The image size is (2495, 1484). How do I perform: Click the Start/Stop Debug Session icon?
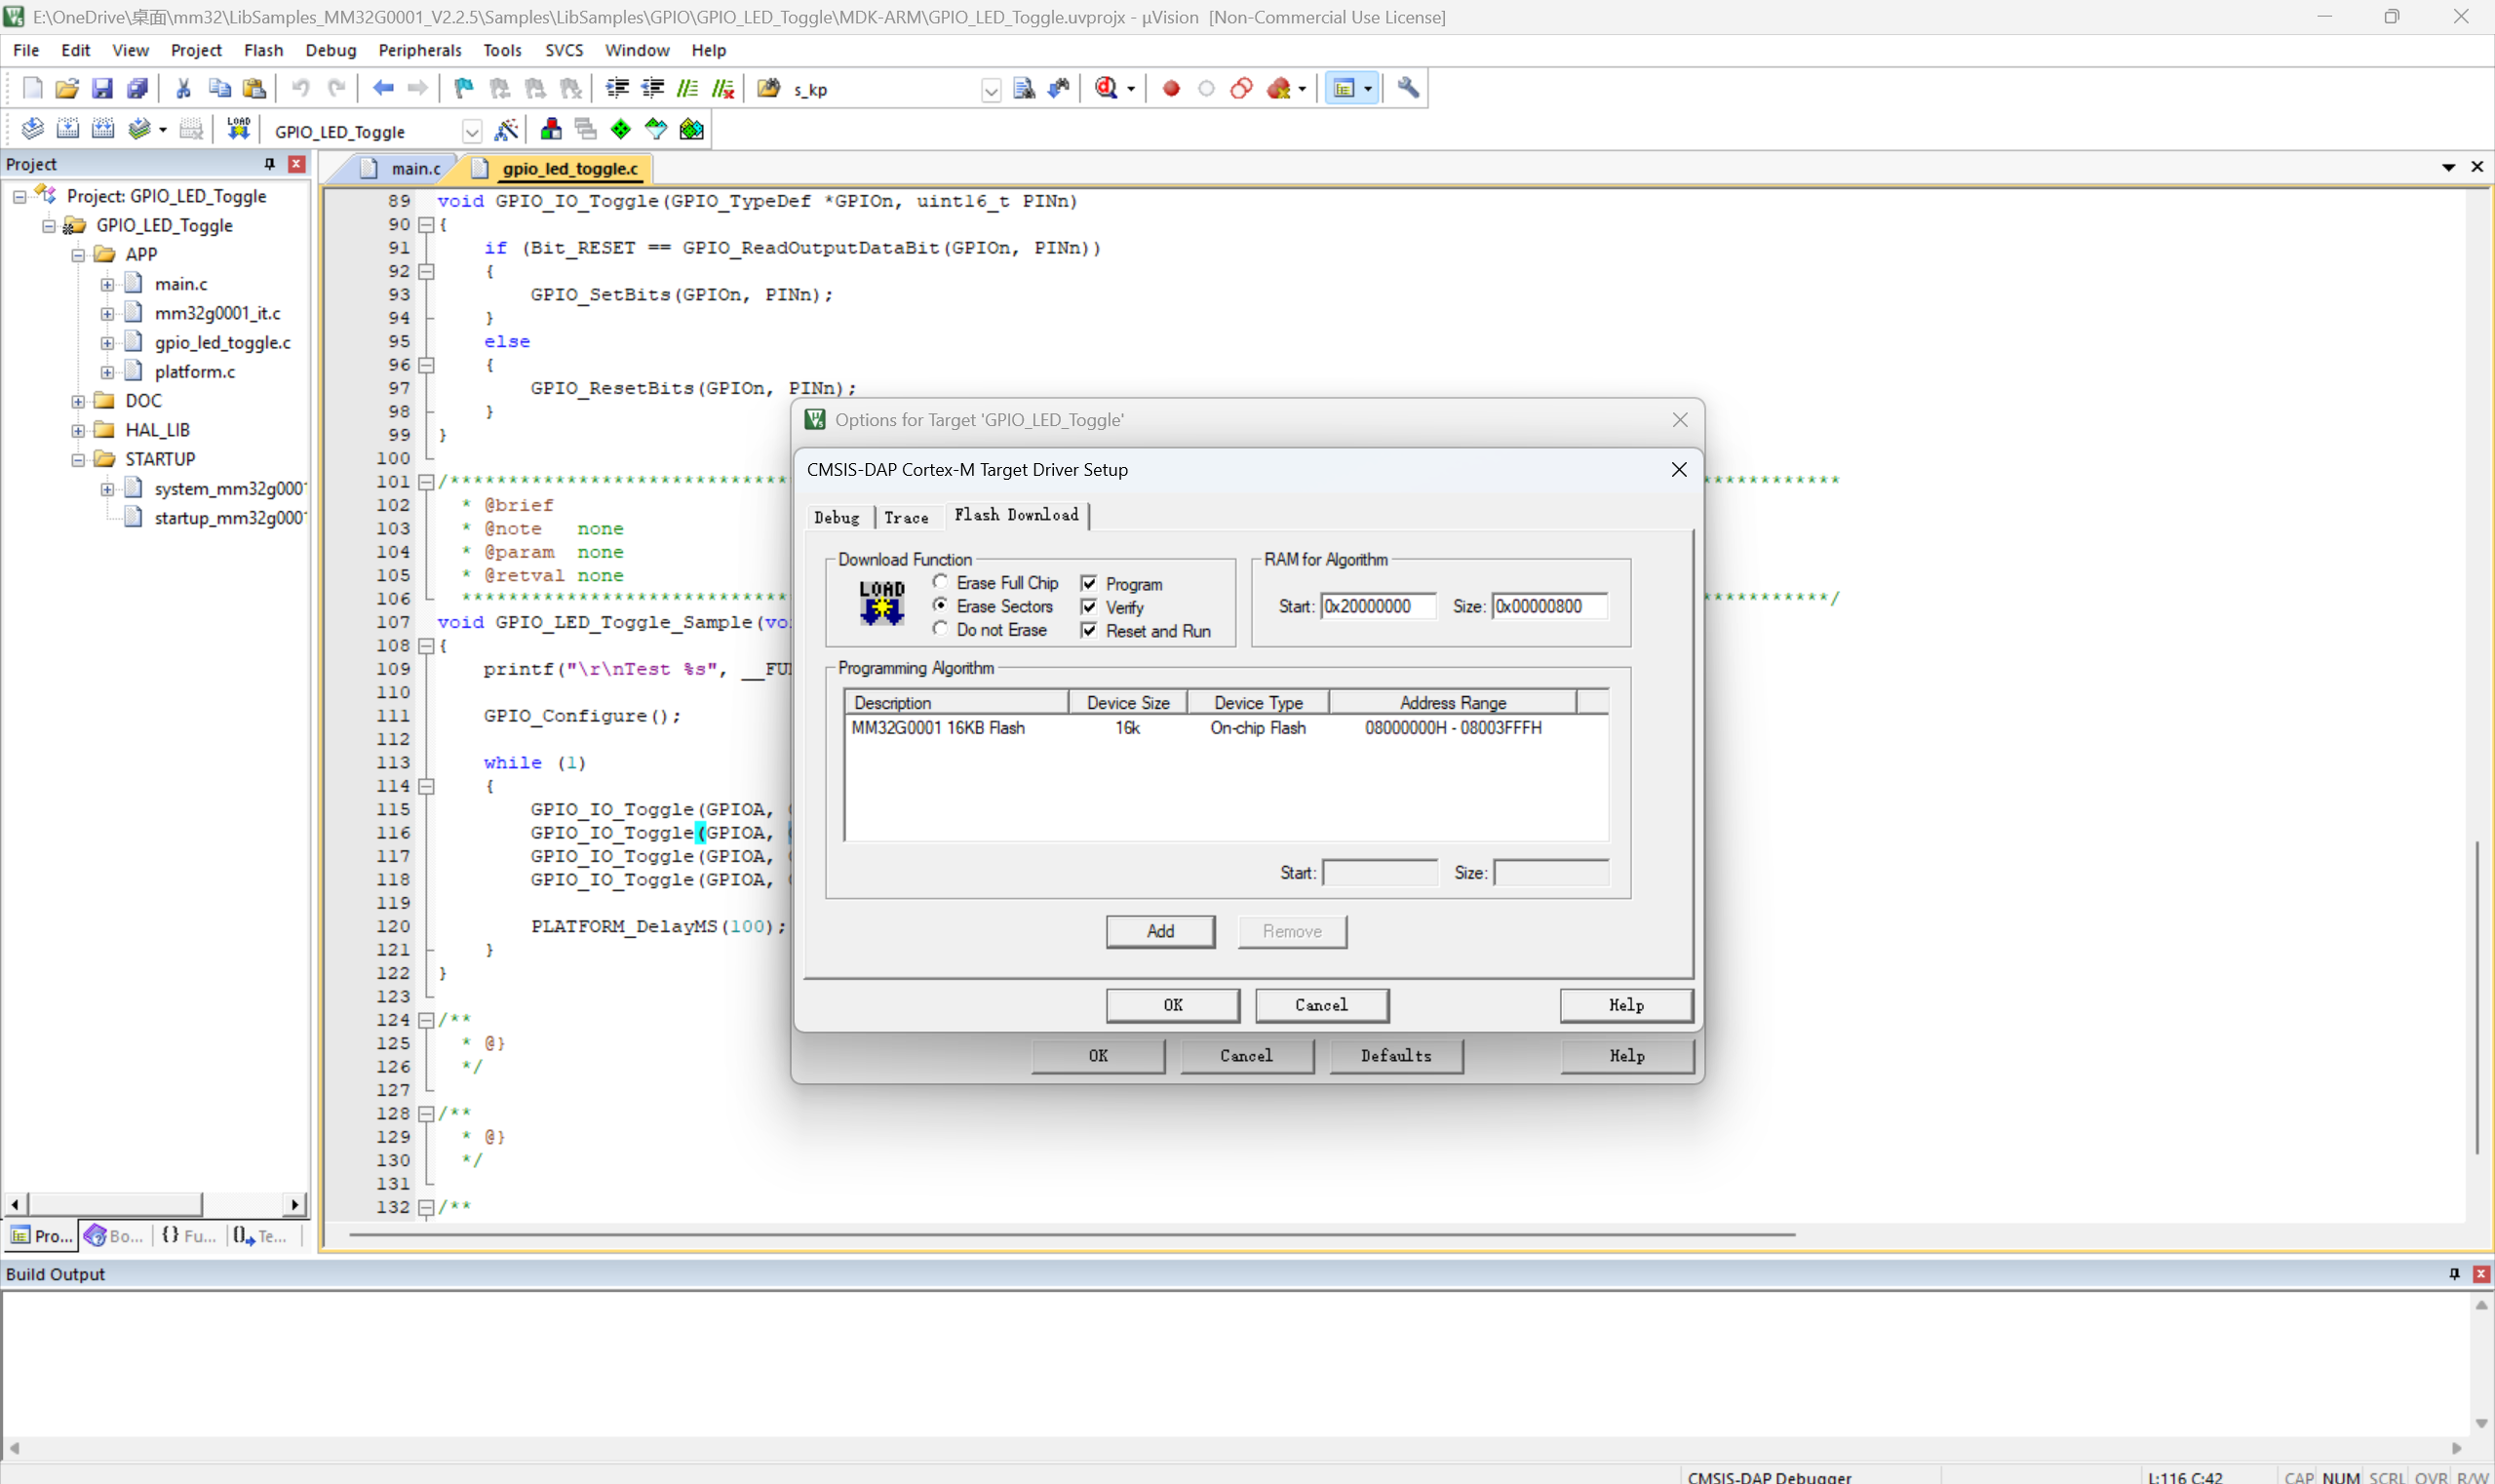click(x=1107, y=88)
